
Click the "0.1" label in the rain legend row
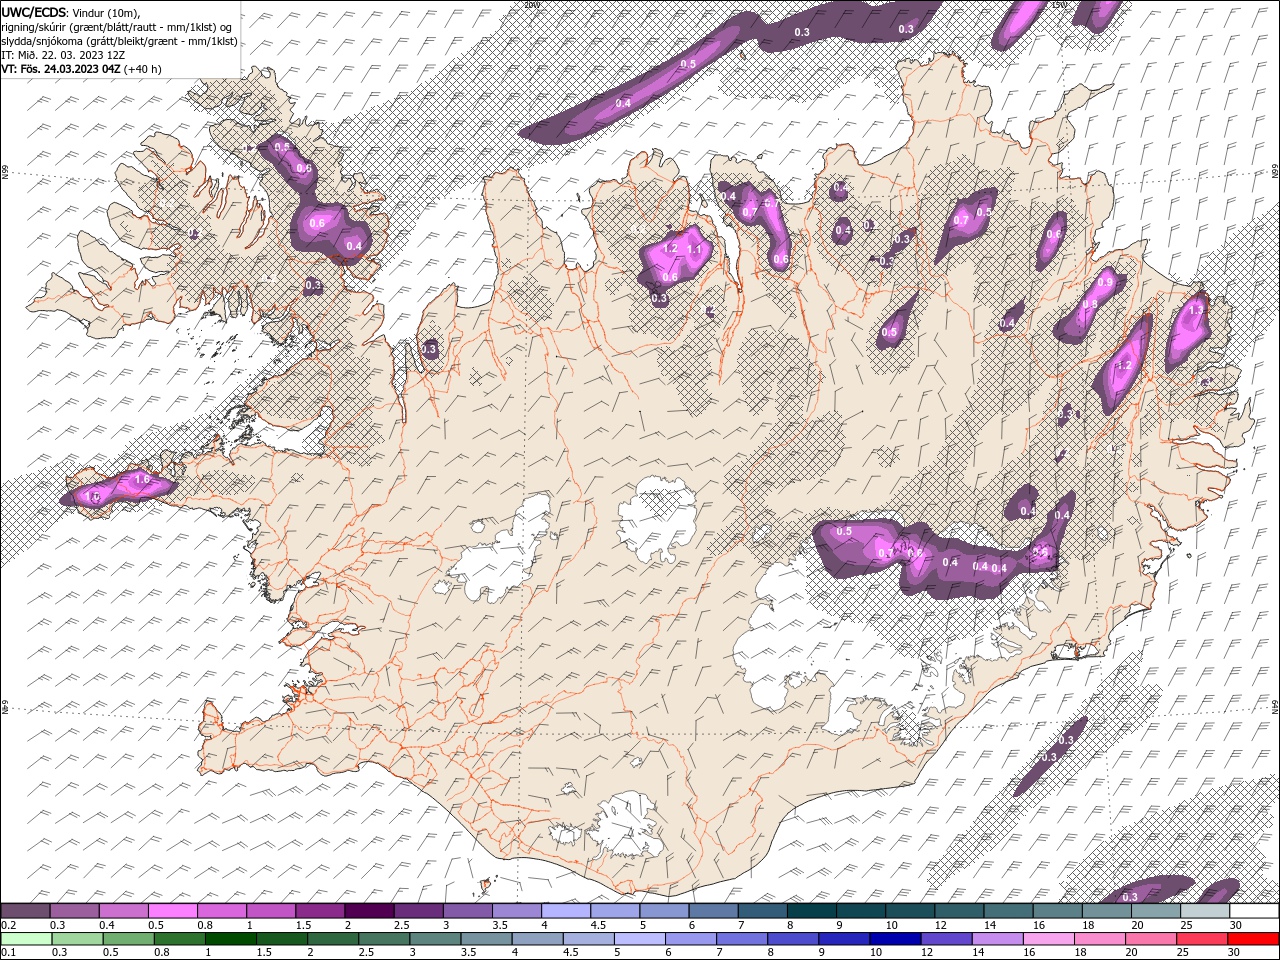[x=9, y=953]
